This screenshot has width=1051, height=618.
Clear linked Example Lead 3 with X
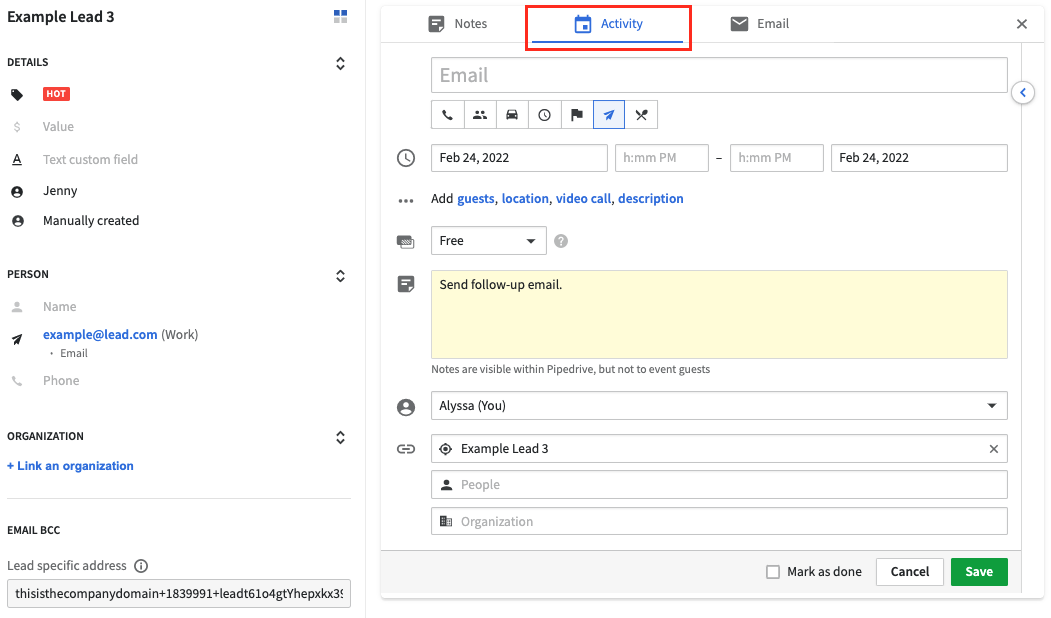click(x=994, y=449)
